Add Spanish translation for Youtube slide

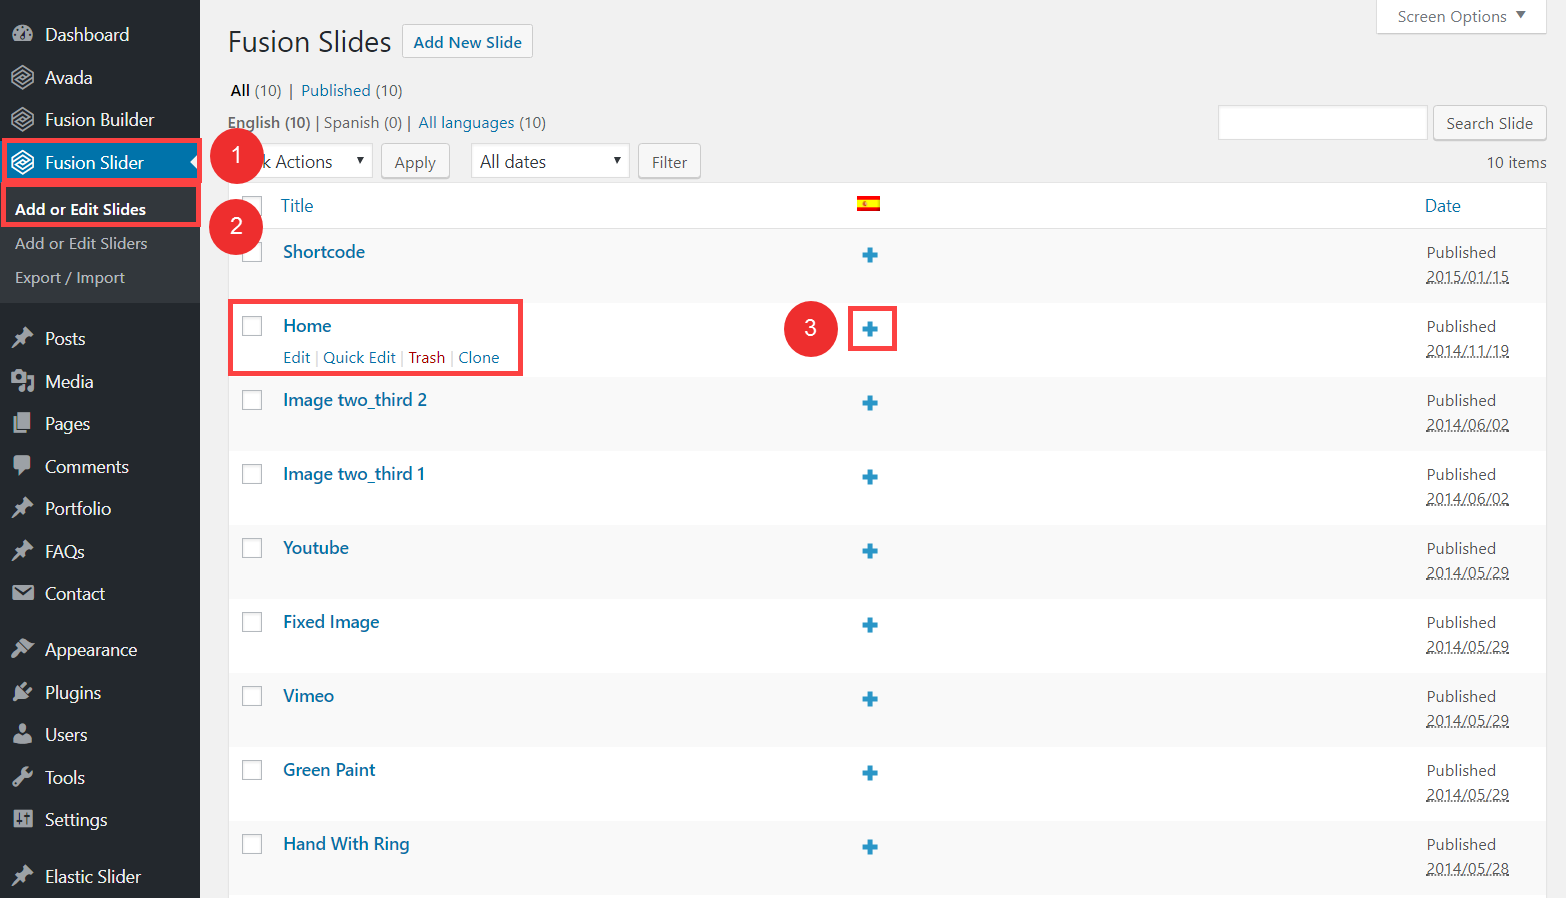point(870,551)
